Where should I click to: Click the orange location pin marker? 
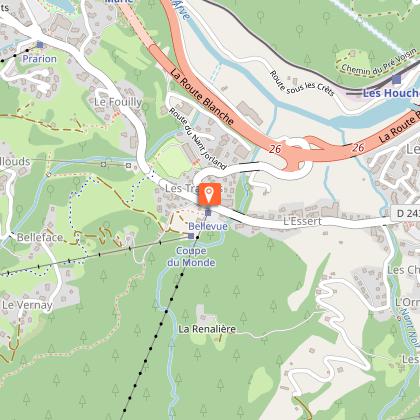(x=209, y=194)
